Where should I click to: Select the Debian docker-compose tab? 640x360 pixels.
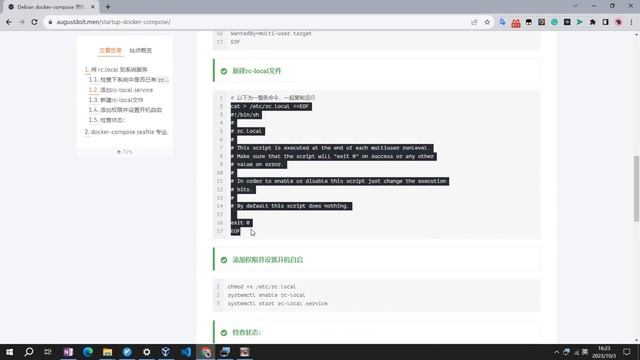tap(51, 7)
